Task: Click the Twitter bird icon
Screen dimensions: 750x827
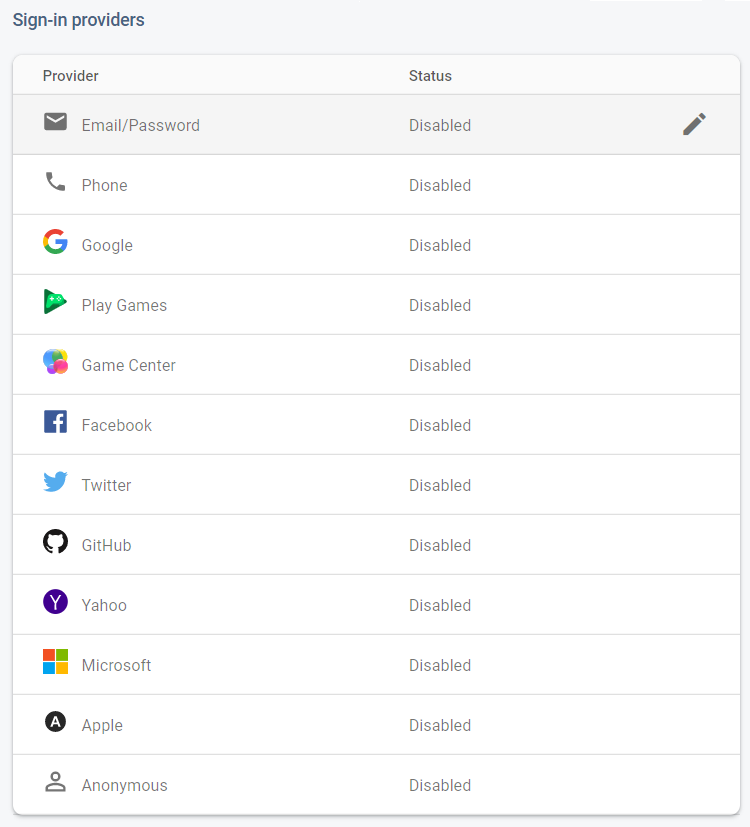Action: [56, 485]
